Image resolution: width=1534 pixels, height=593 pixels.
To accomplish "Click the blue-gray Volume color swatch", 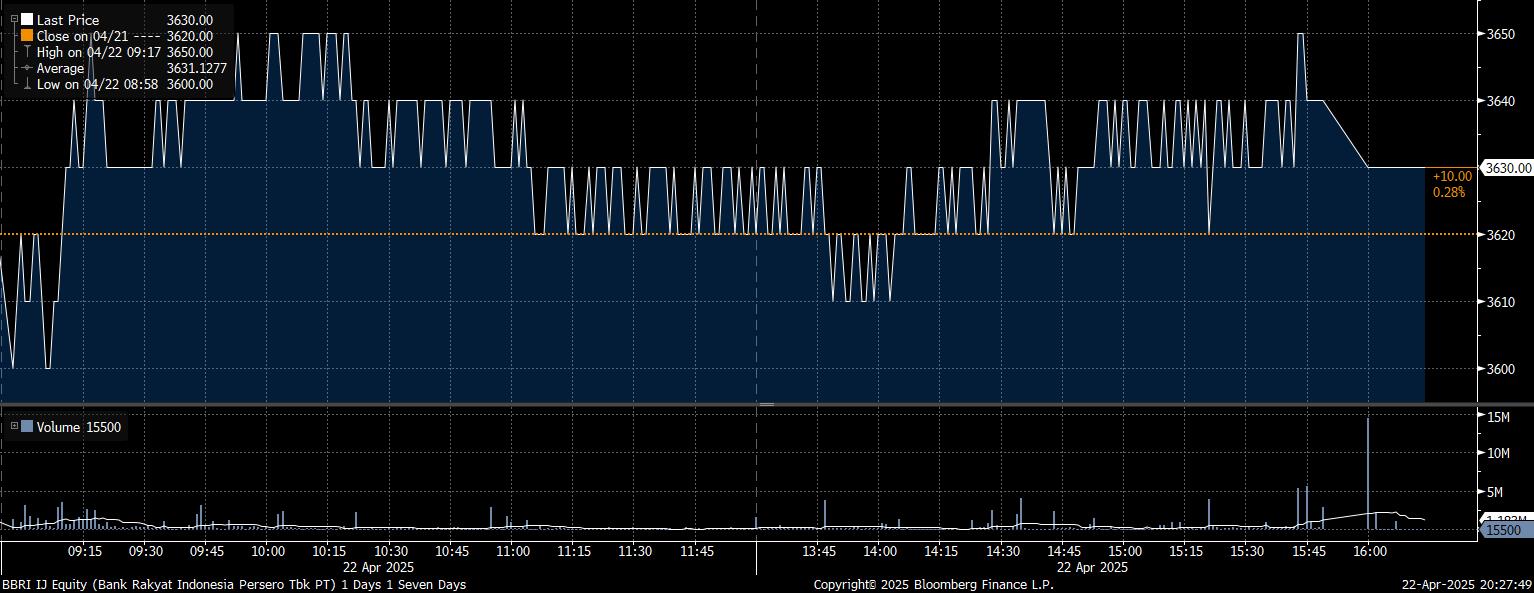I will click(x=27, y=427).
